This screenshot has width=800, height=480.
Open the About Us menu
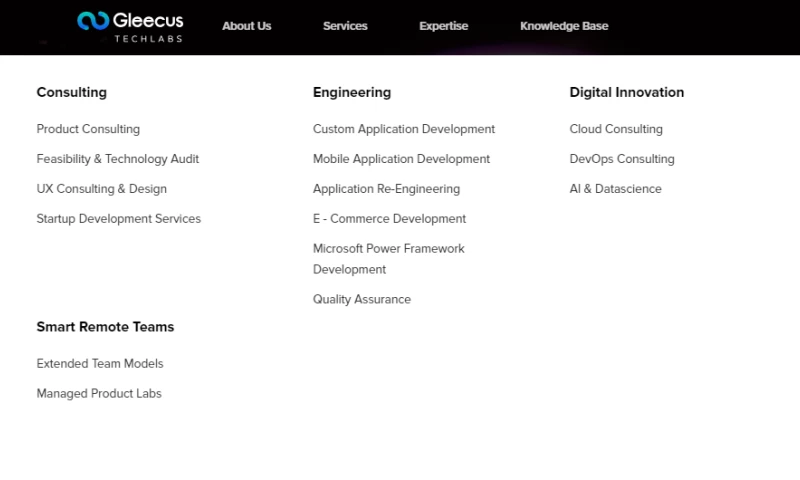246,26
